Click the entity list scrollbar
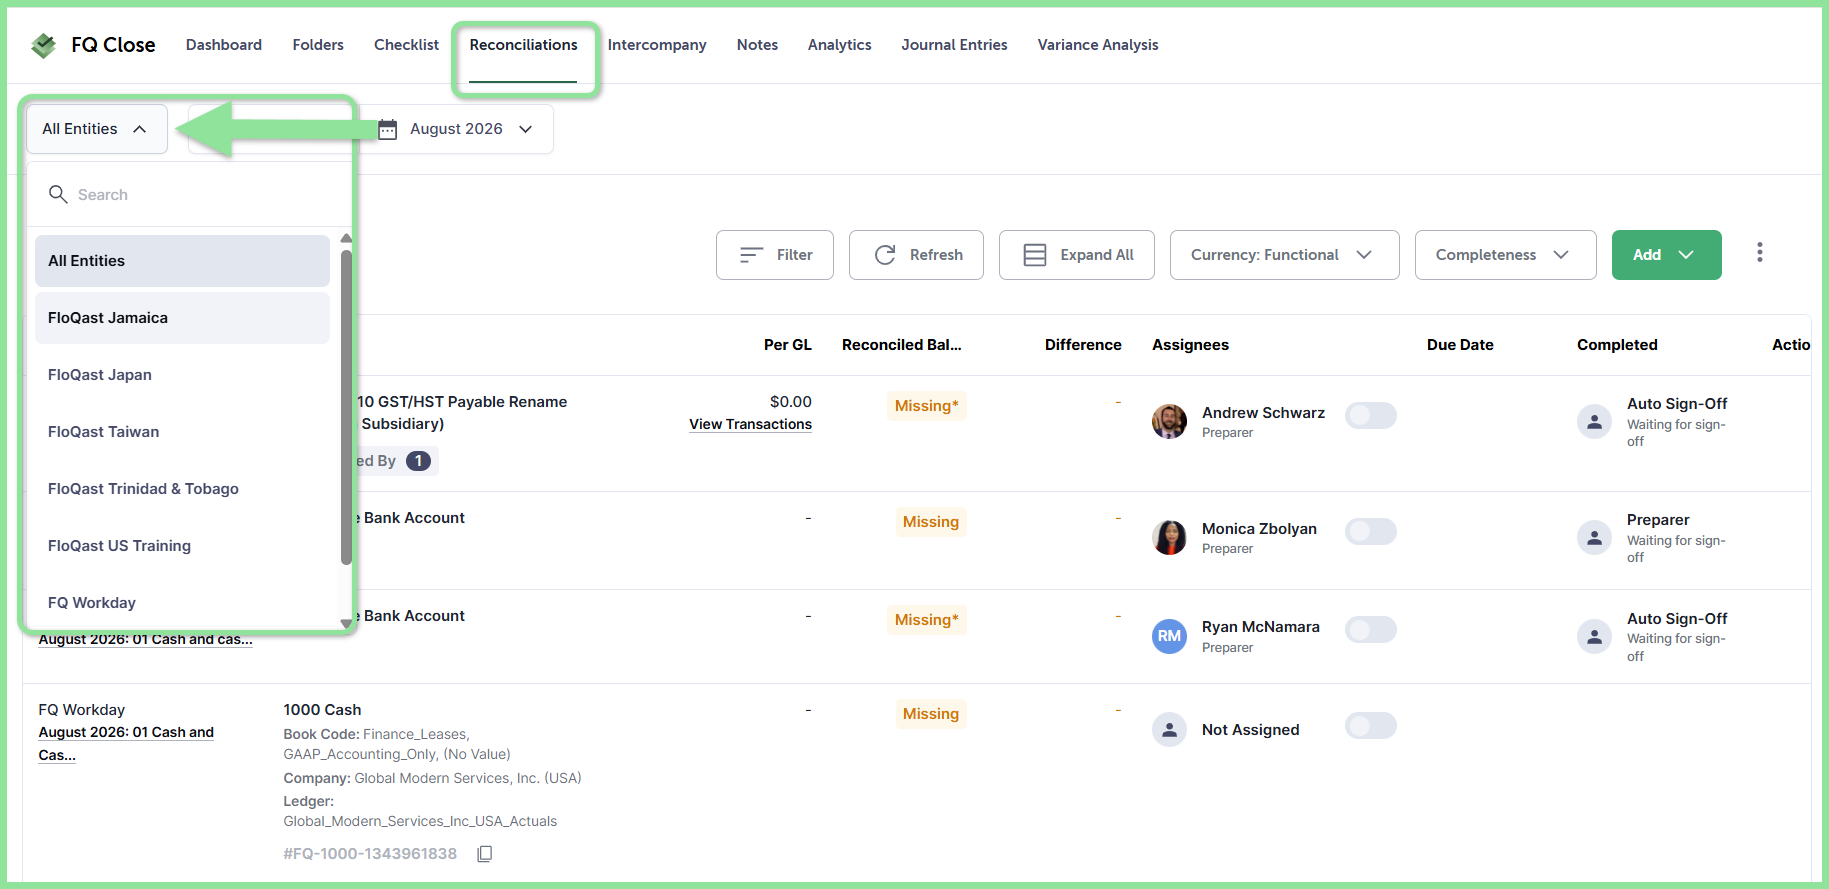This screenshot has height=889, width=1829. (346, 408)
